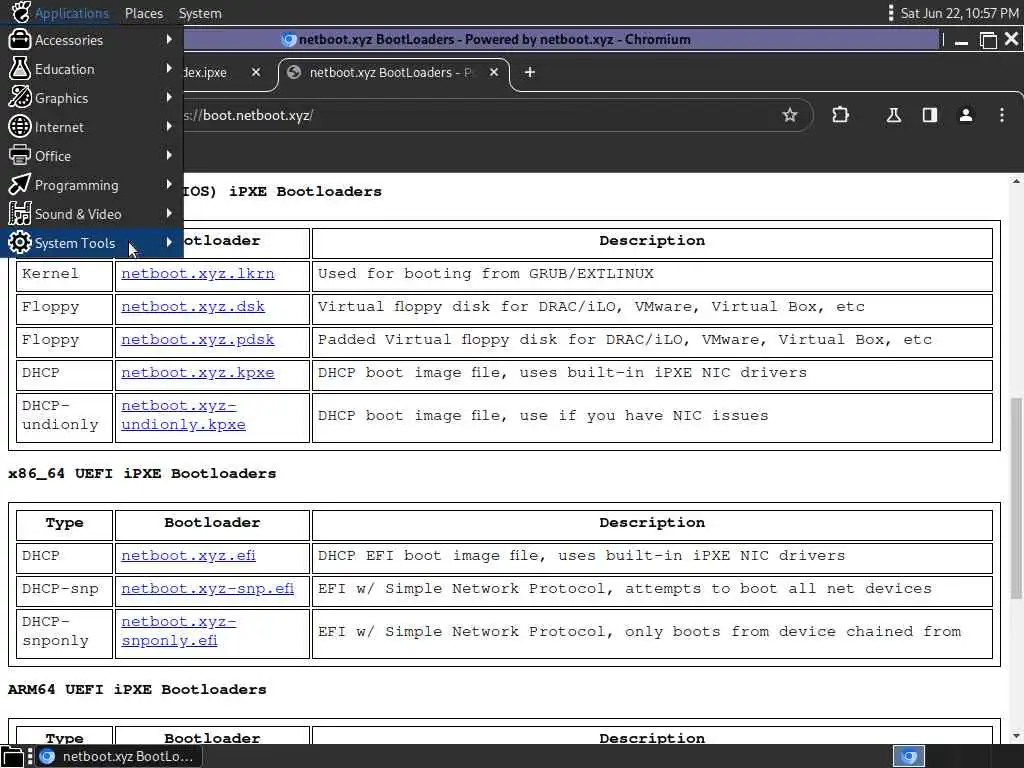Click the Internet globe icon
The width and height of the screenshot is (1024, 768).
pyautogui.click(x=20, y=127)
